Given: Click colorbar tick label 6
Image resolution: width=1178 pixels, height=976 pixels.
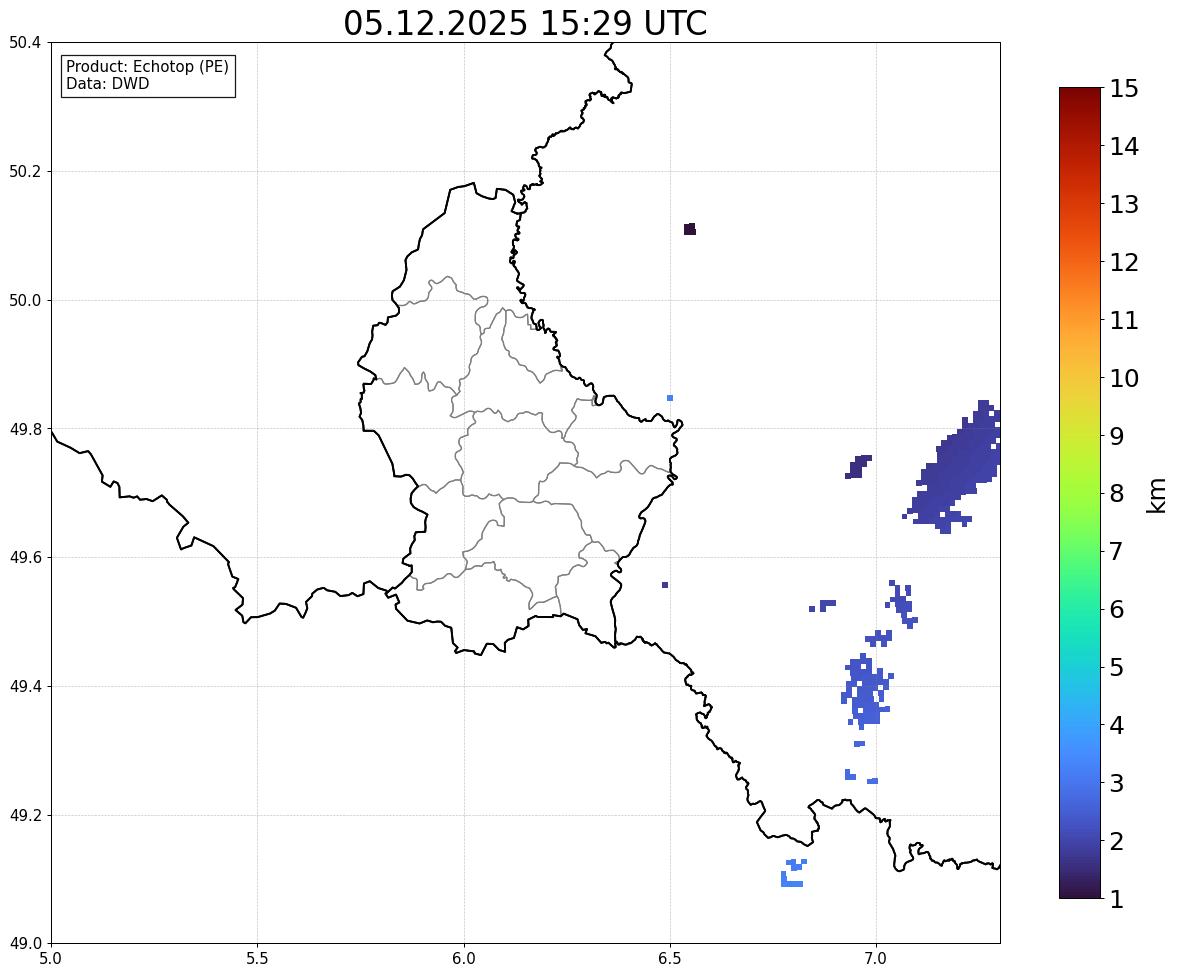Looking at the screenshot, I should (1117, 609).
